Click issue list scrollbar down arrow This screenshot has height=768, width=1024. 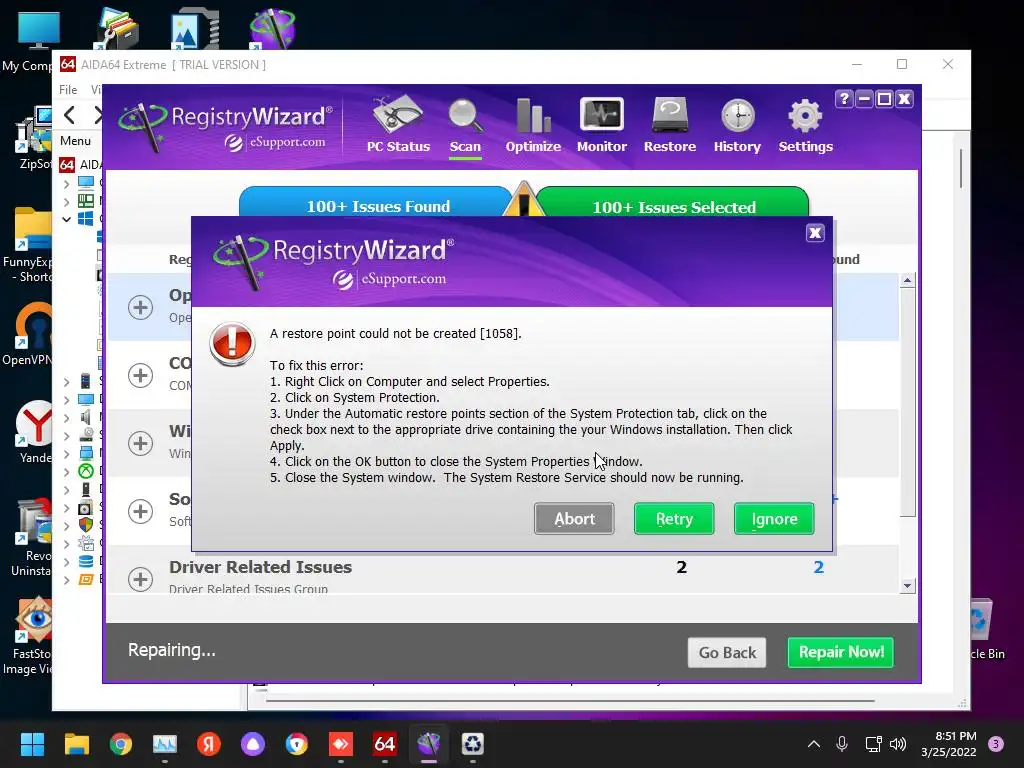tap(907, 585)
